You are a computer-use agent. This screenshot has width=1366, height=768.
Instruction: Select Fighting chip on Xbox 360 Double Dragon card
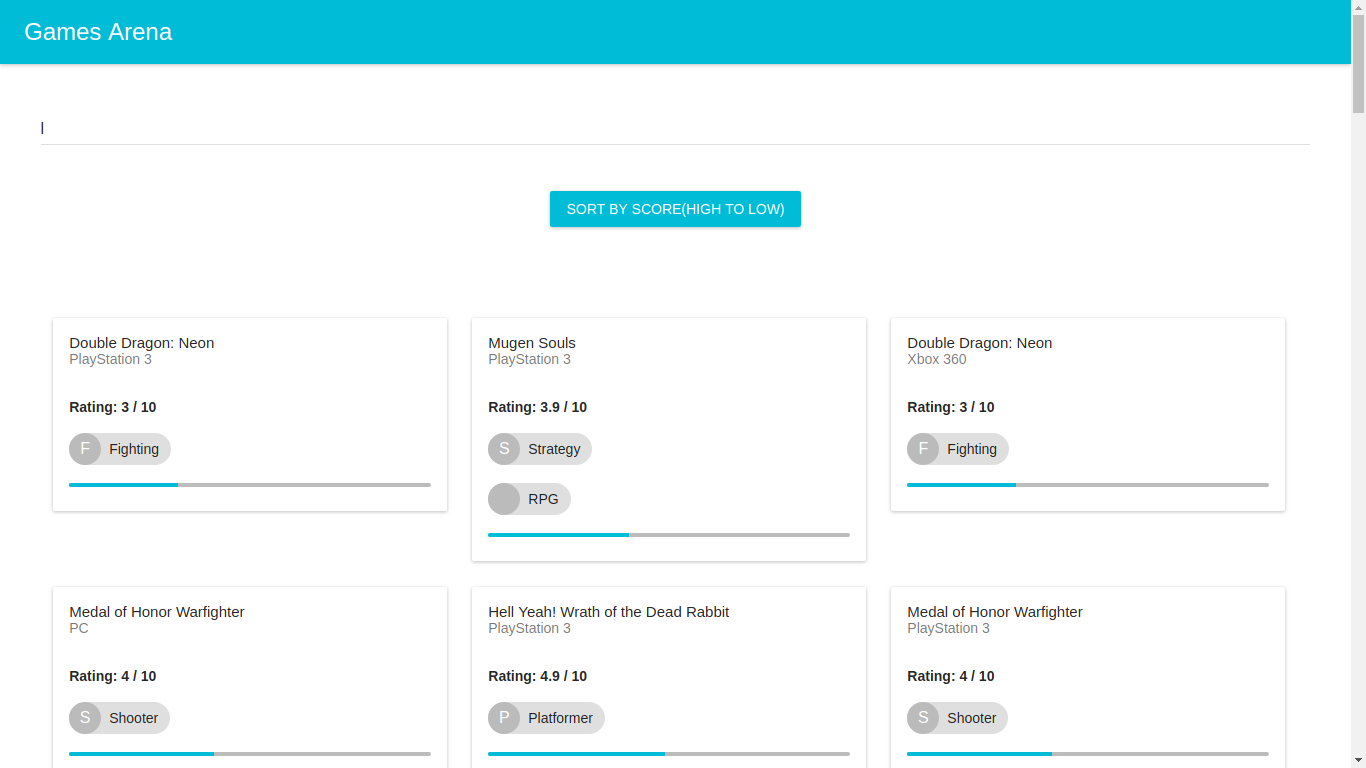tap(958, 449)
